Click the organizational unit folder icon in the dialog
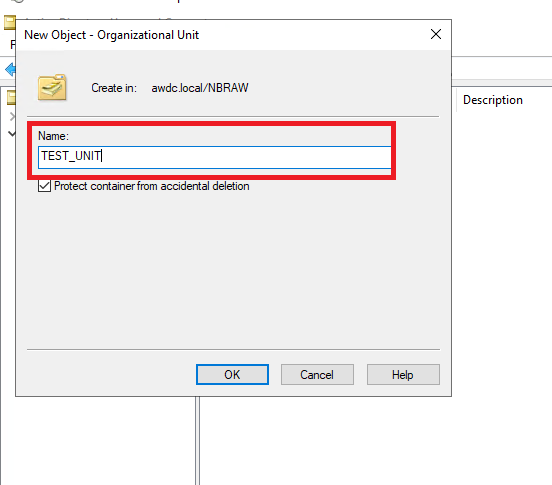 coord(52,87)
